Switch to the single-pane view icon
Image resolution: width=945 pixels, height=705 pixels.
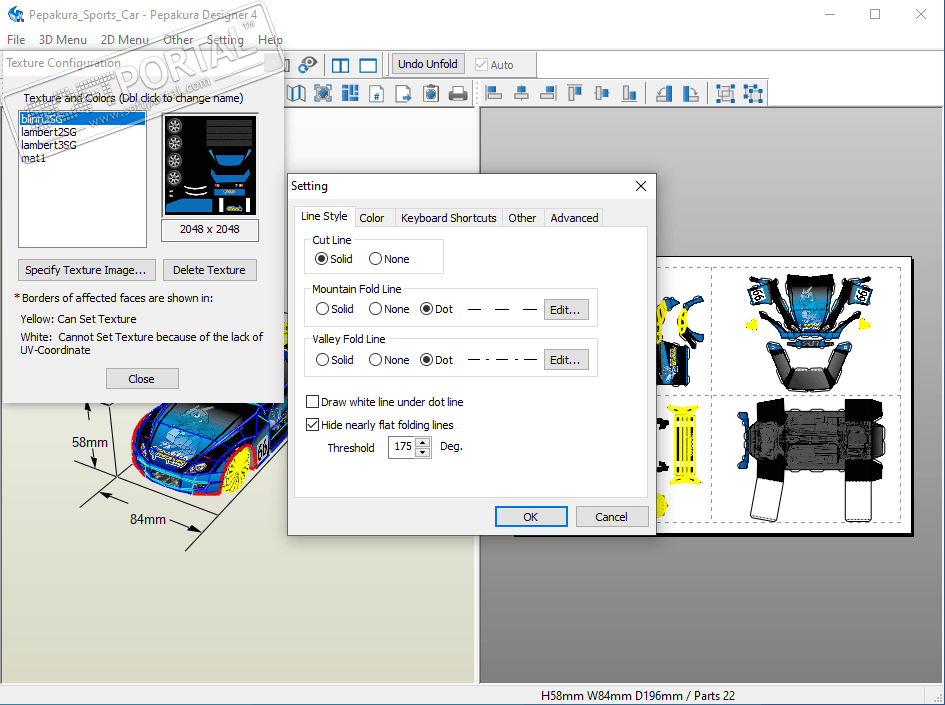pyautogui.click(x=368, y=65)
